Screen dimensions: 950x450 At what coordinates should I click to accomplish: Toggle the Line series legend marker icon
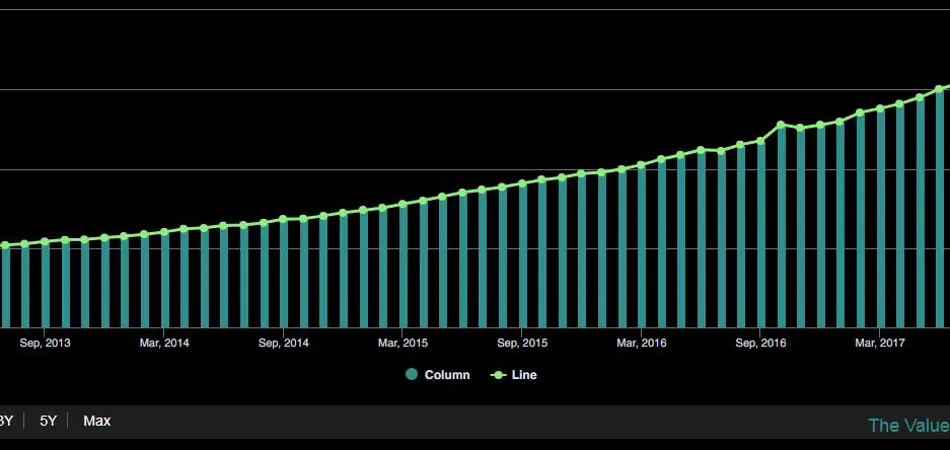click(498, 376)
